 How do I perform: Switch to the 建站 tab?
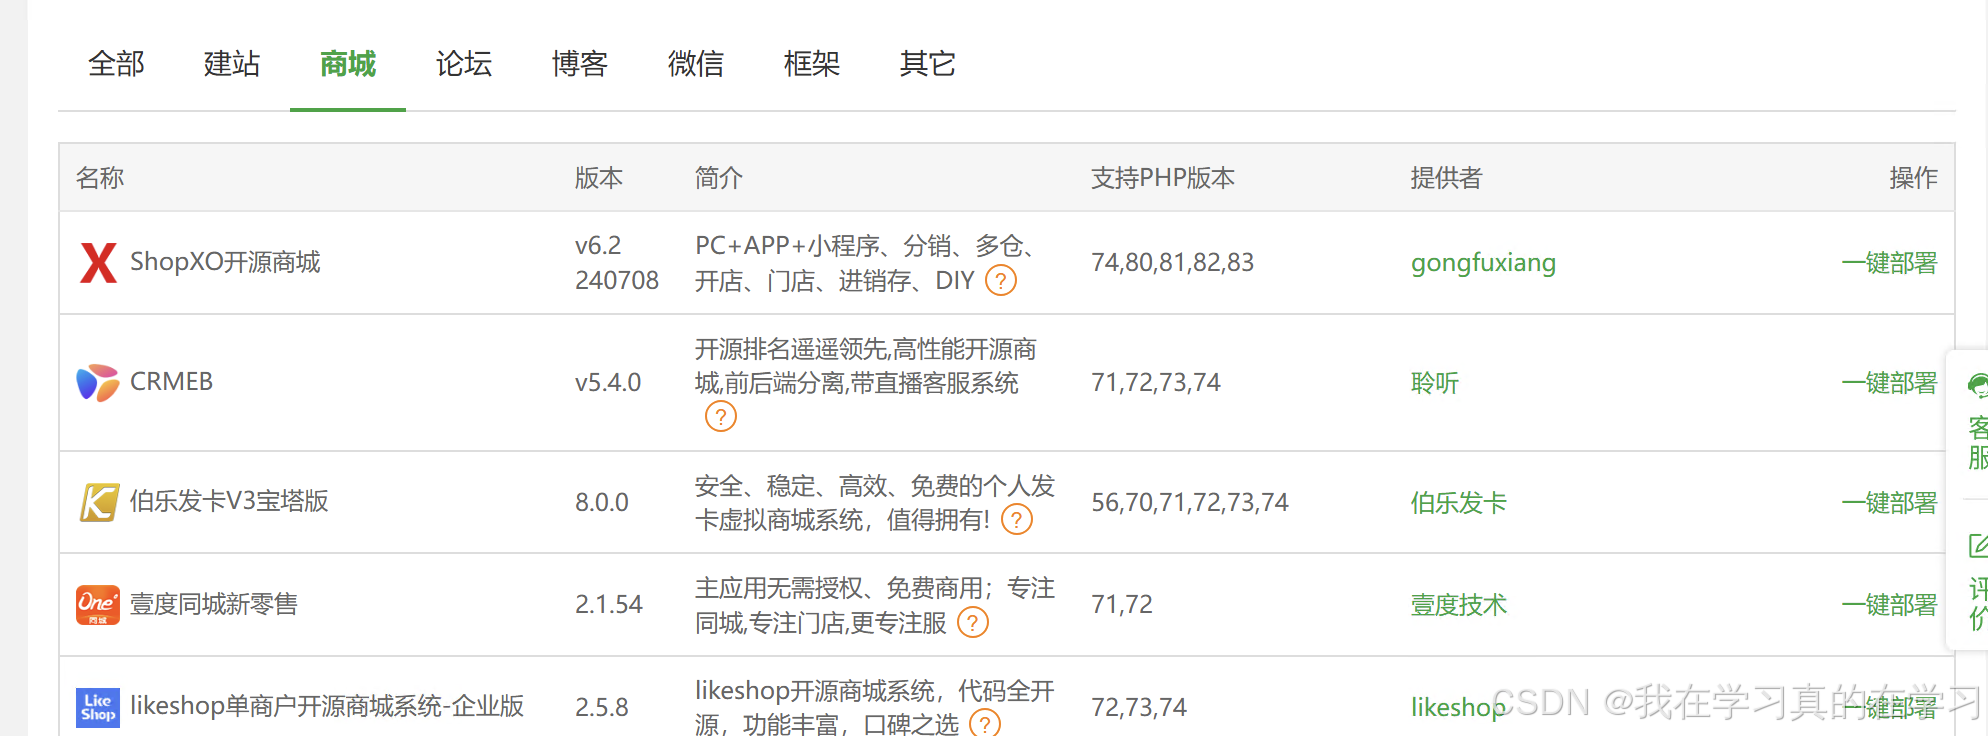232,64
